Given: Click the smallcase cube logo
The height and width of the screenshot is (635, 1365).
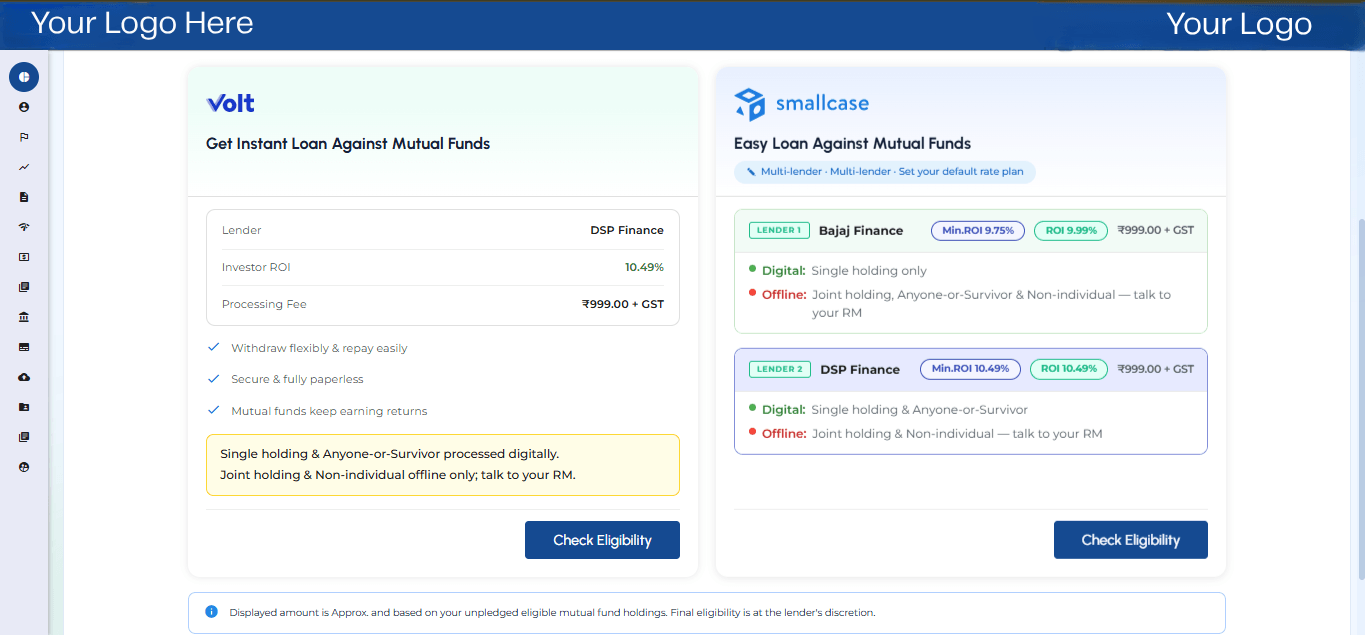Looking at the screenshot, I should point(749,104).
